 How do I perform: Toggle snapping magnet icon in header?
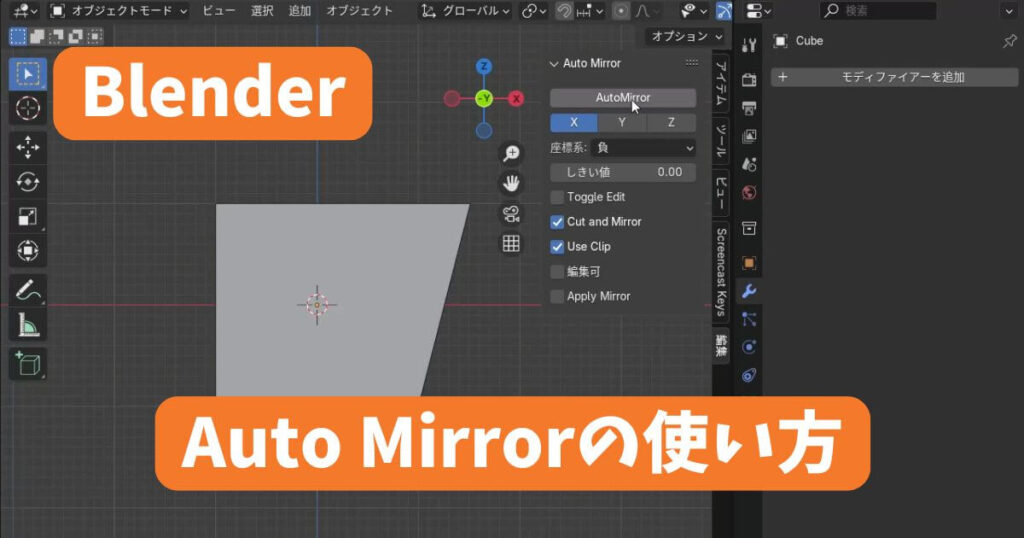(x=564, y=11)
